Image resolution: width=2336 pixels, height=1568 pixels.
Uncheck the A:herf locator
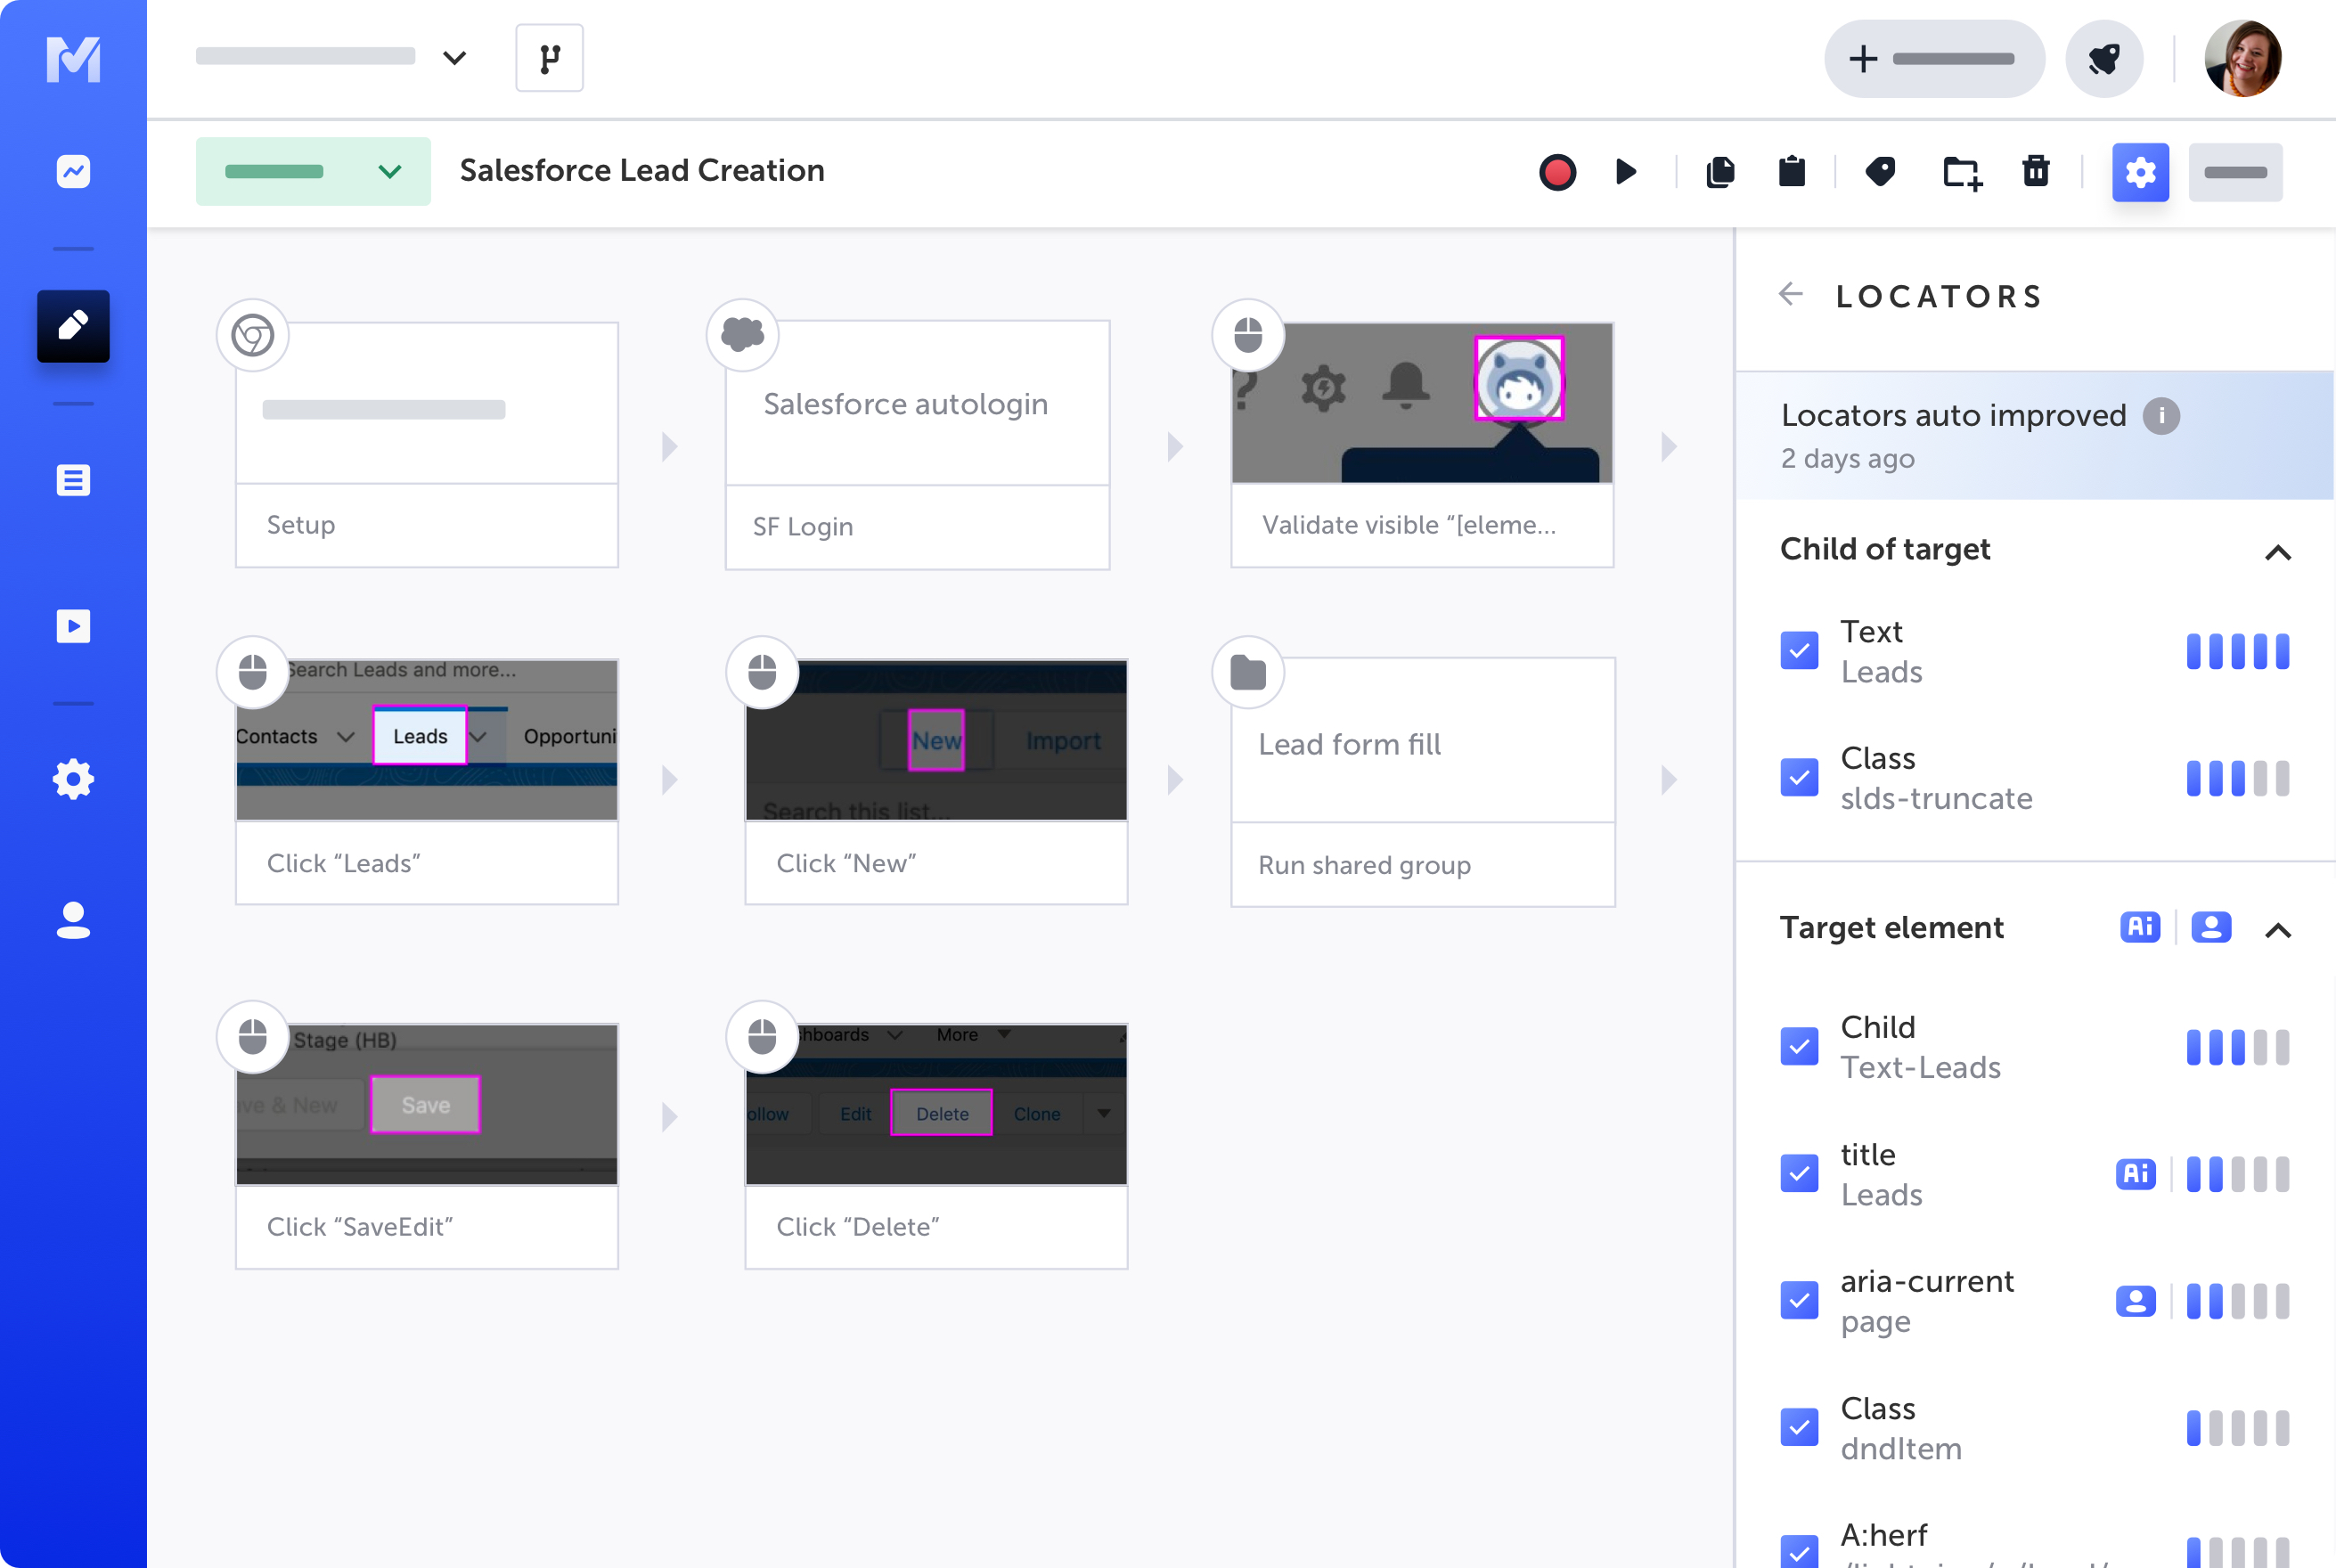tap(1799, 1551)
